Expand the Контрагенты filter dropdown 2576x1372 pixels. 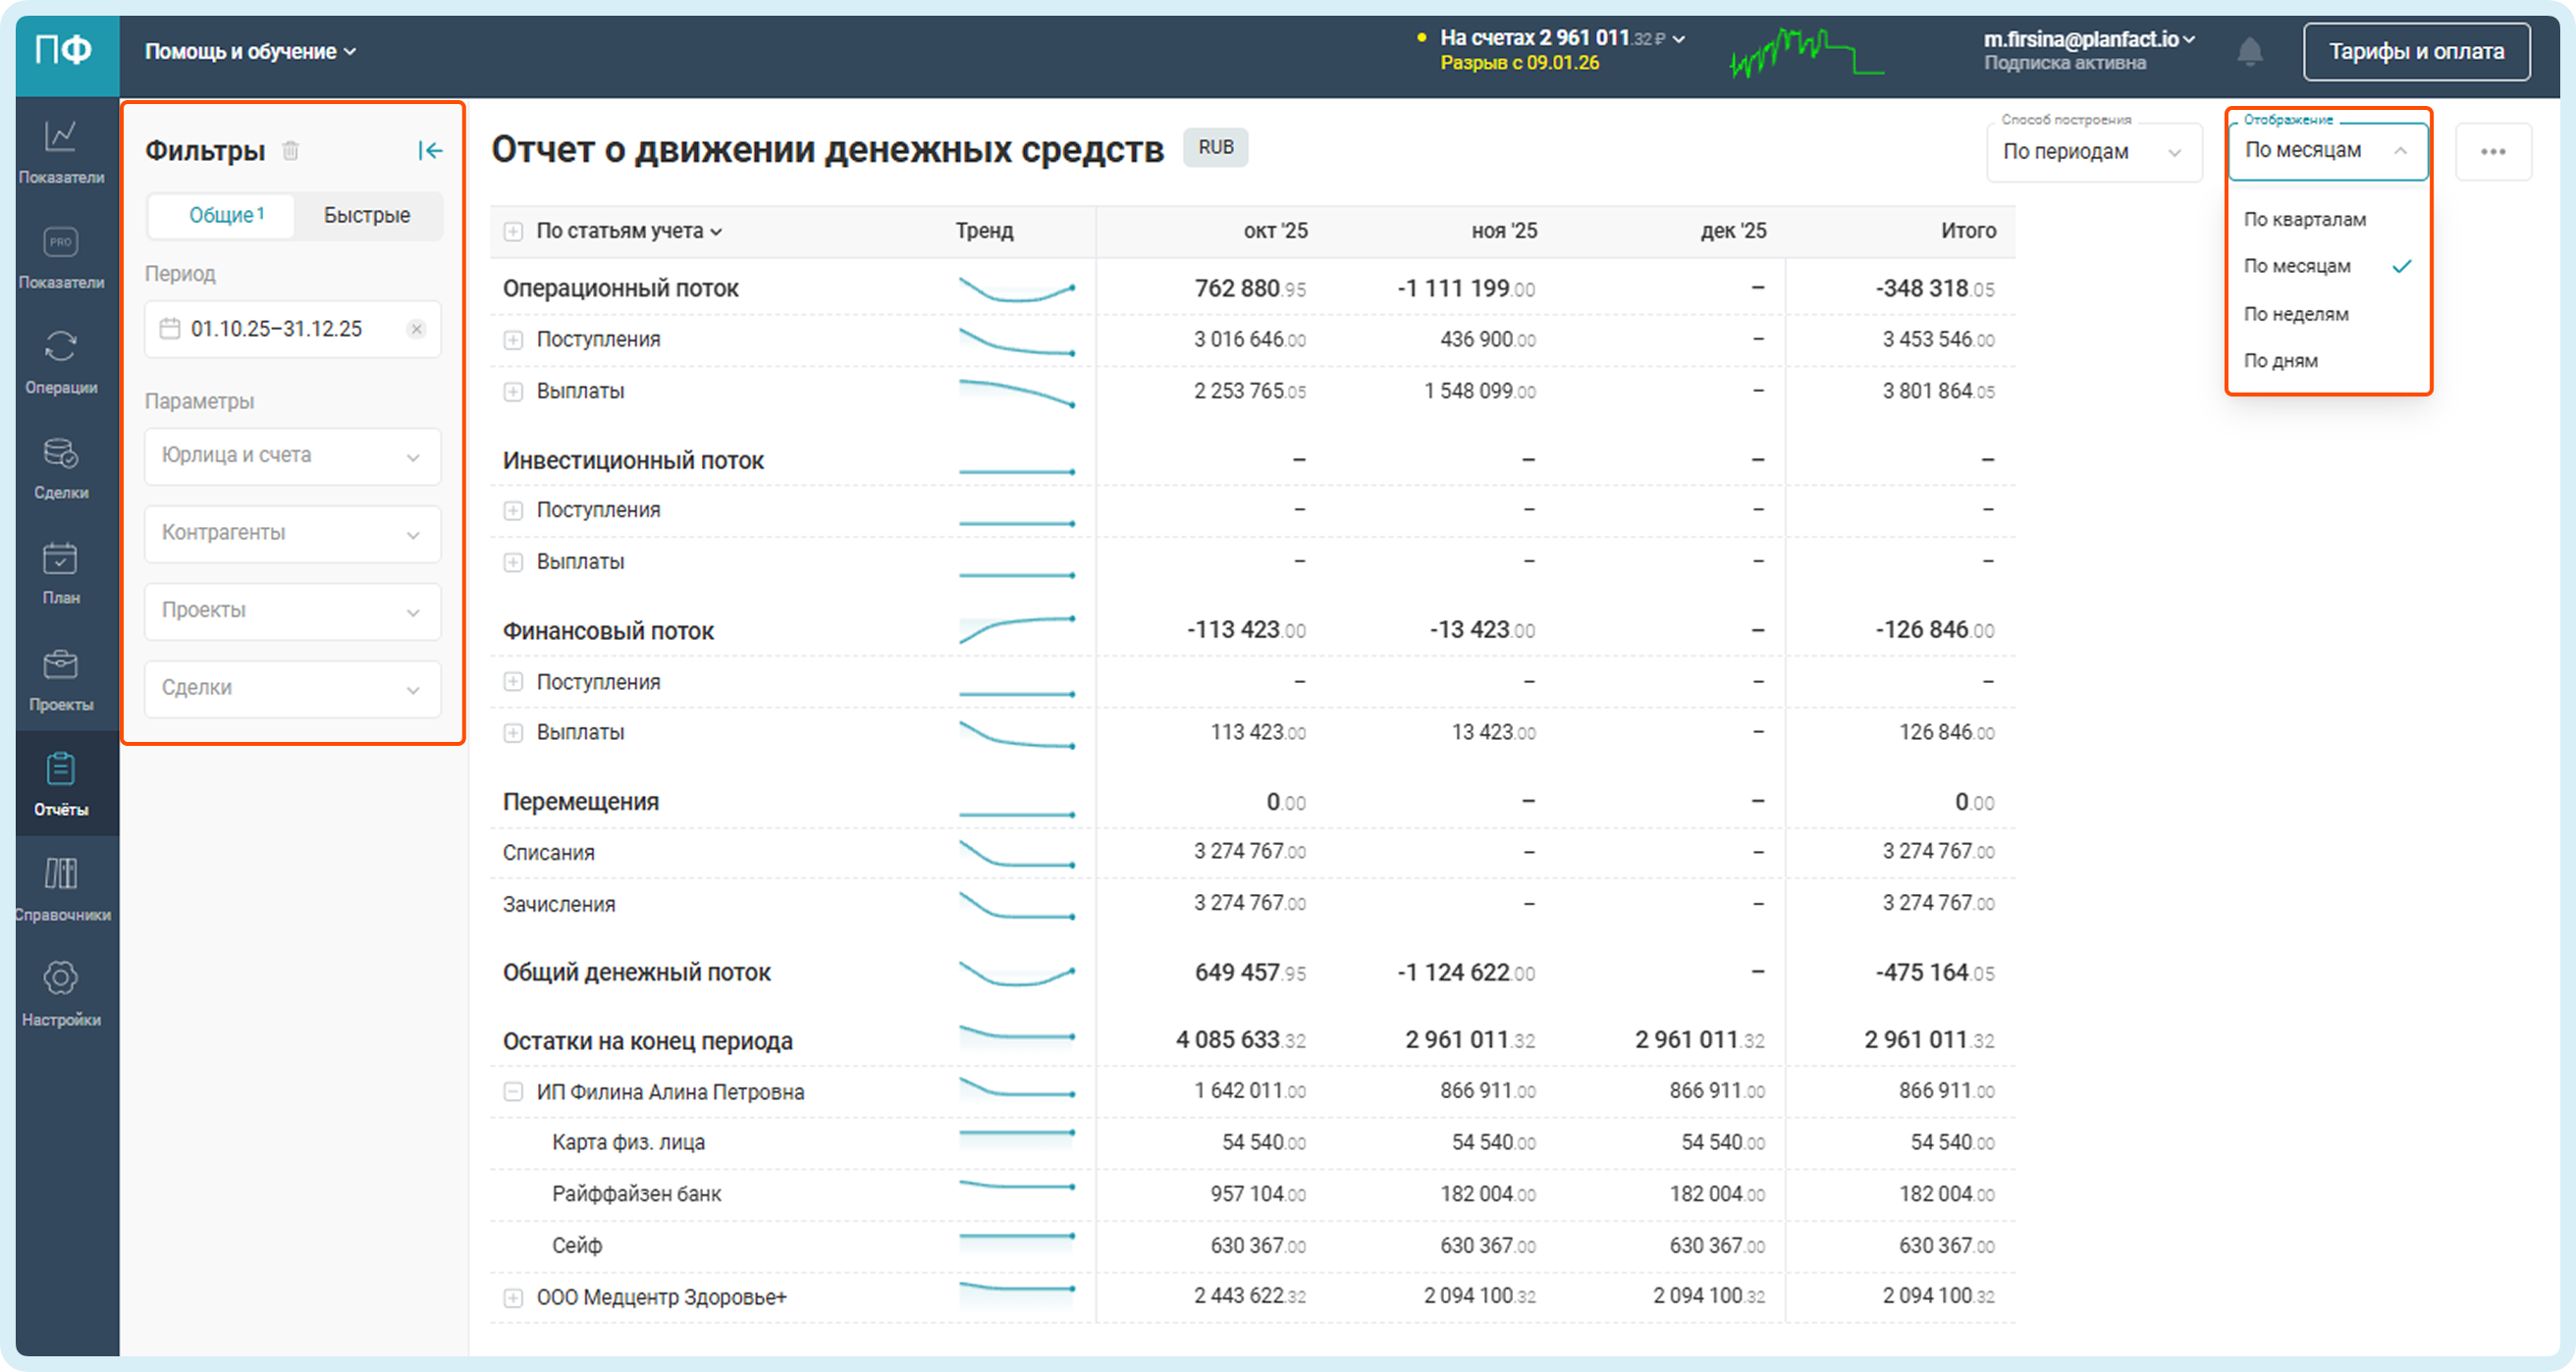(292, 533)
